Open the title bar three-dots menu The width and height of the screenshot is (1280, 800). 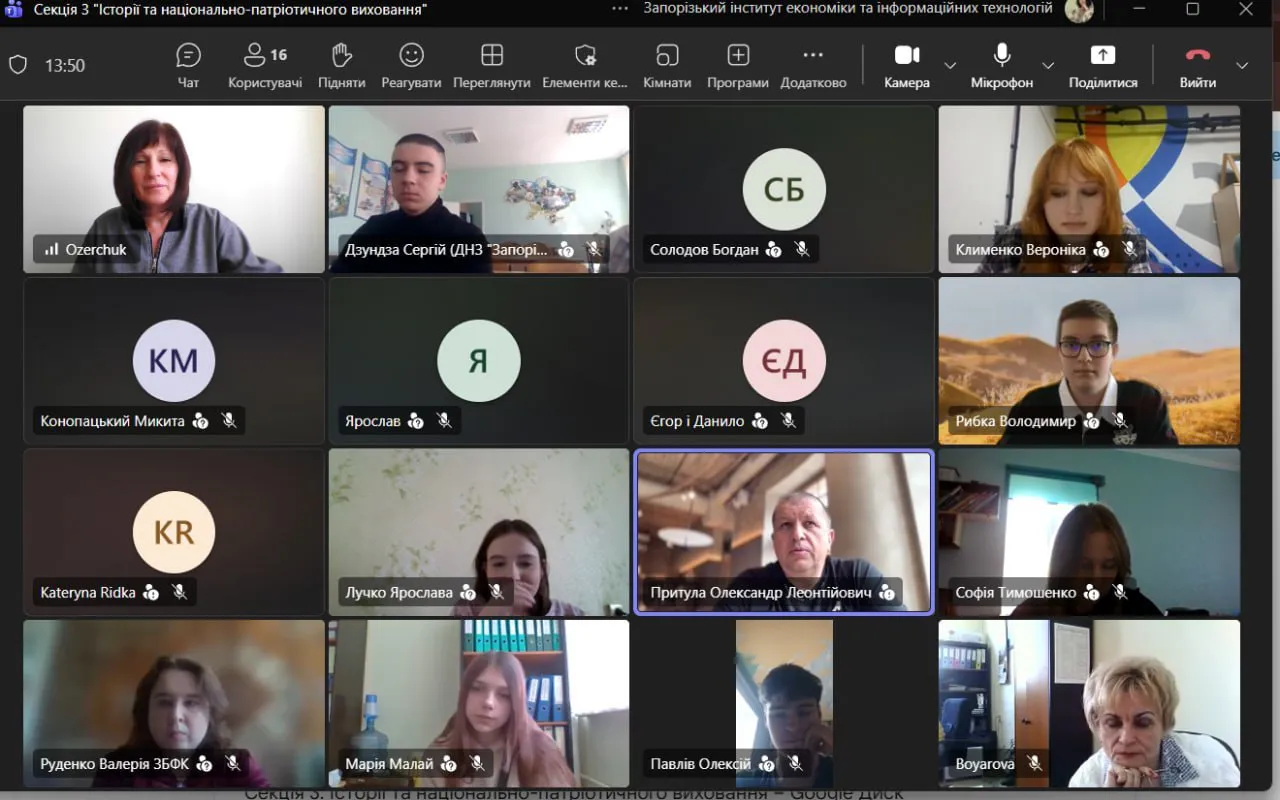(620, 9)
